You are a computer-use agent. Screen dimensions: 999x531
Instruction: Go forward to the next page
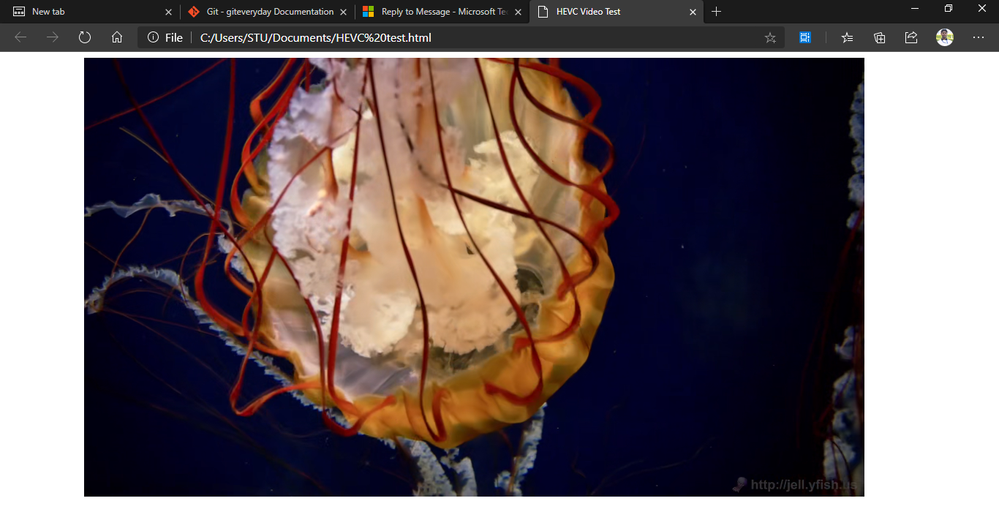[x=52, y=38]
